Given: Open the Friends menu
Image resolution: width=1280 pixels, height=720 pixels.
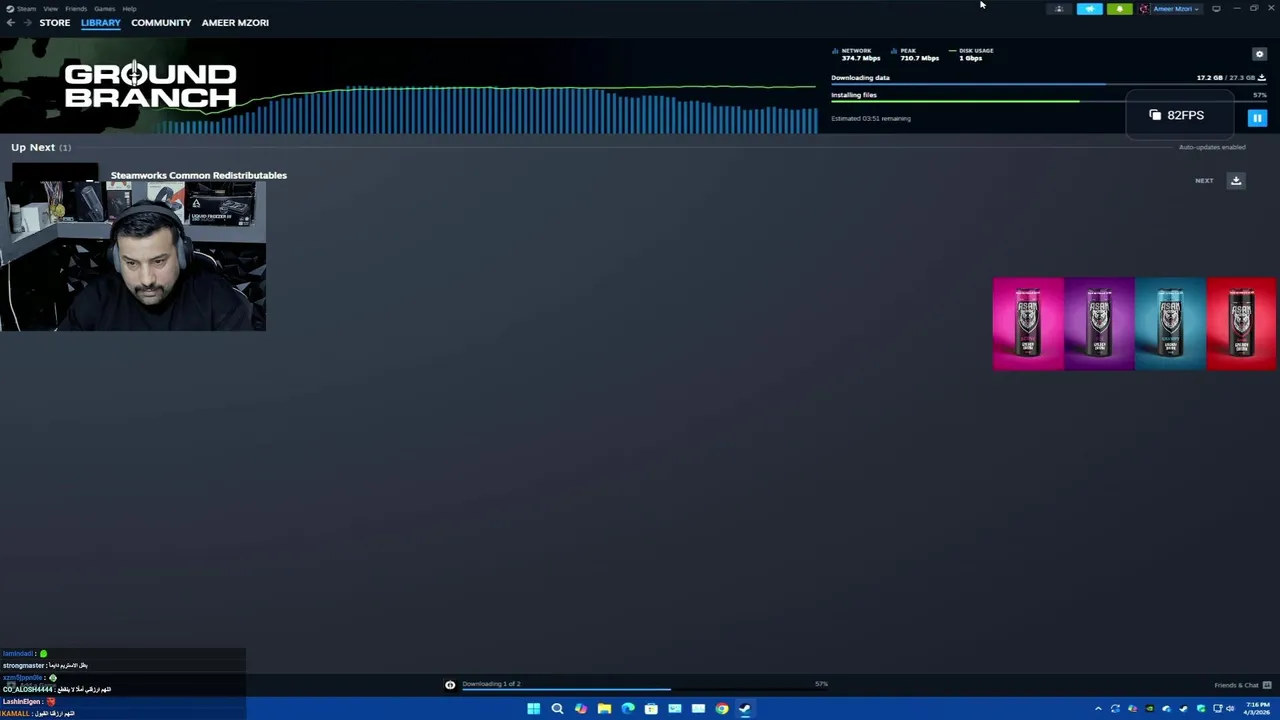Looking at the screenshot, I should 76,8.
